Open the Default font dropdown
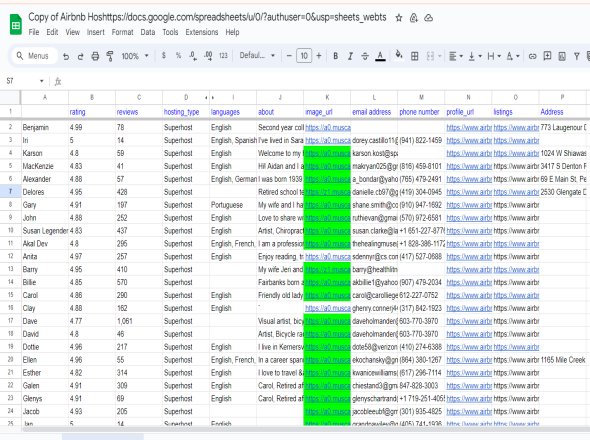The image size is (590, 440). 257,56
